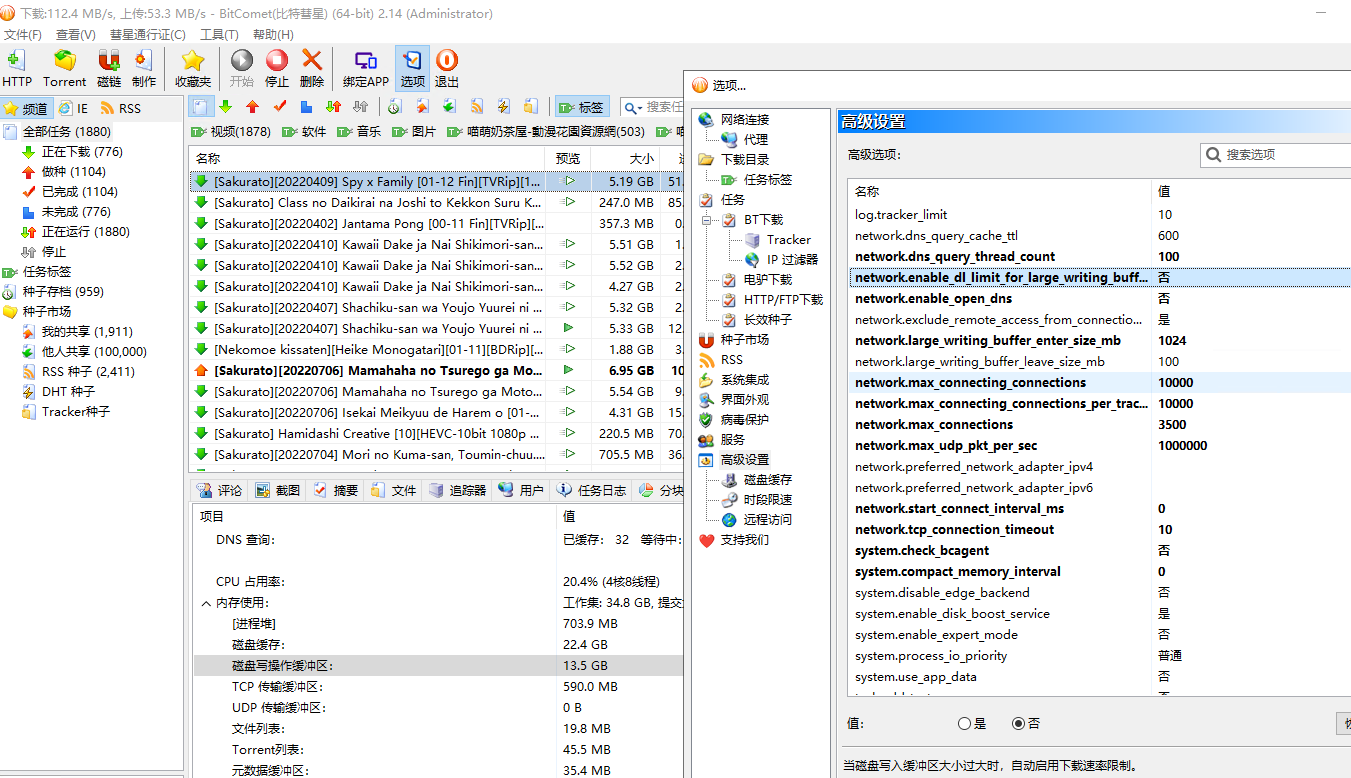Open the 追踪器 details tab
1351x778 pixels.
(457, 490)
